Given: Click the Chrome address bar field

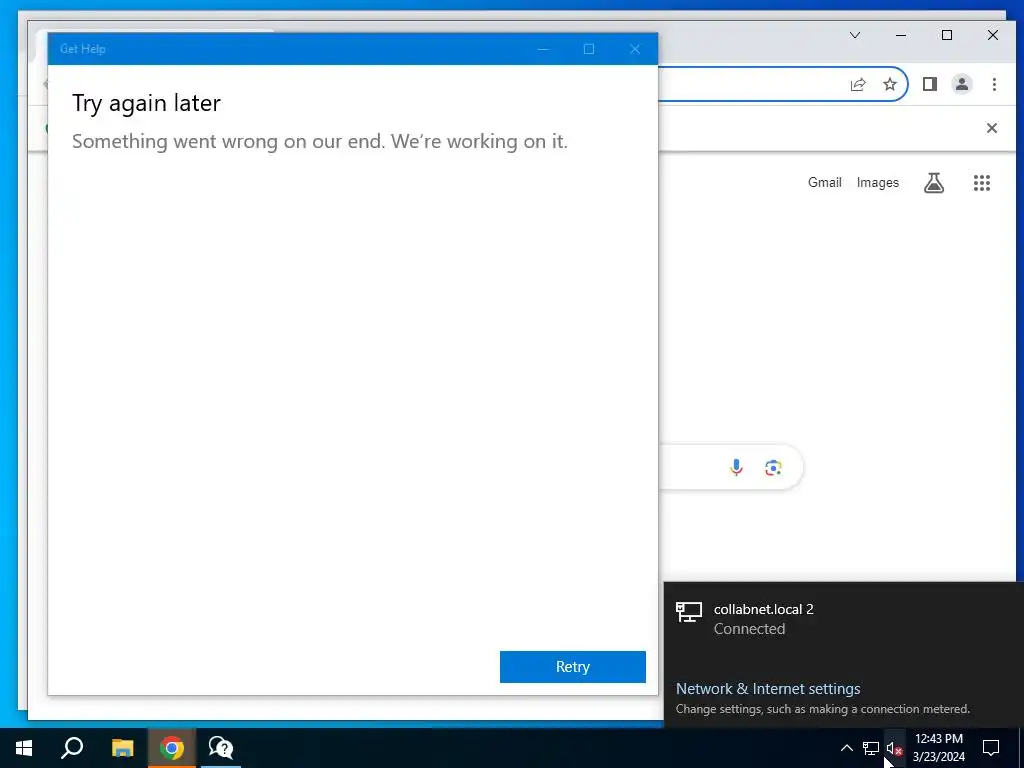Looking at the screenshot, I should coord(750,84).
